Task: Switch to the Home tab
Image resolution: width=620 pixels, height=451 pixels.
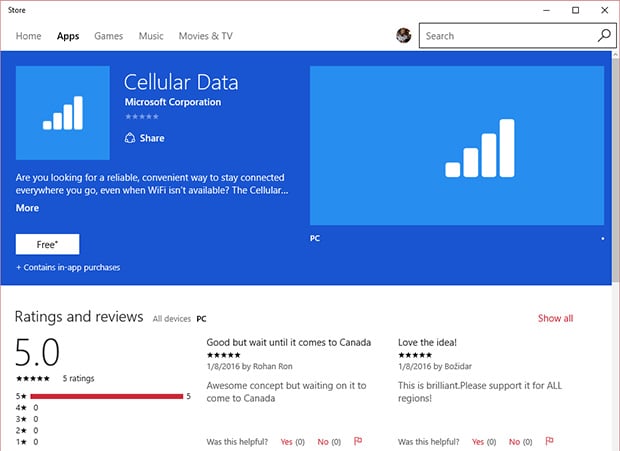Action: 28,36
